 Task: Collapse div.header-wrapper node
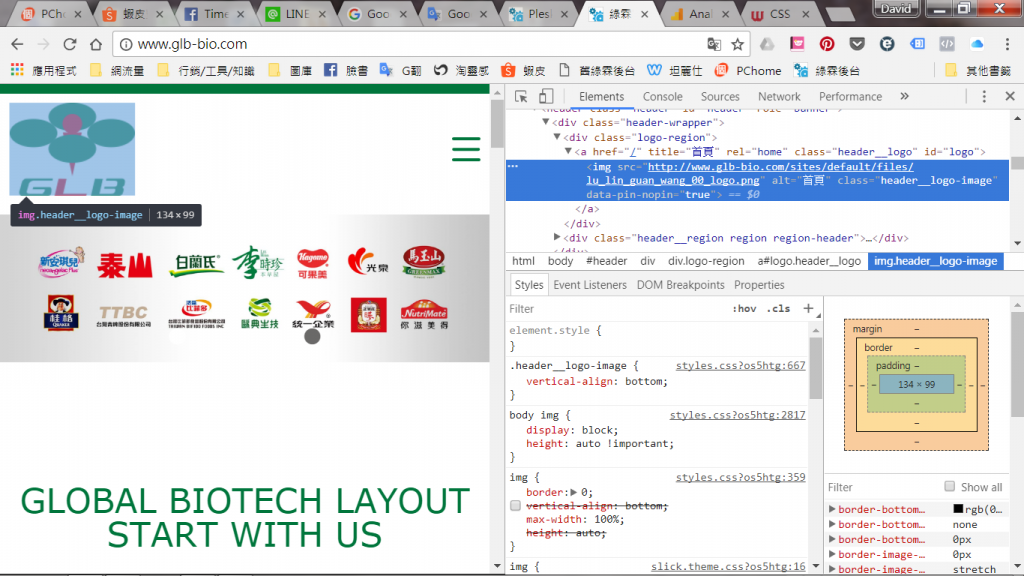[545, 122]
